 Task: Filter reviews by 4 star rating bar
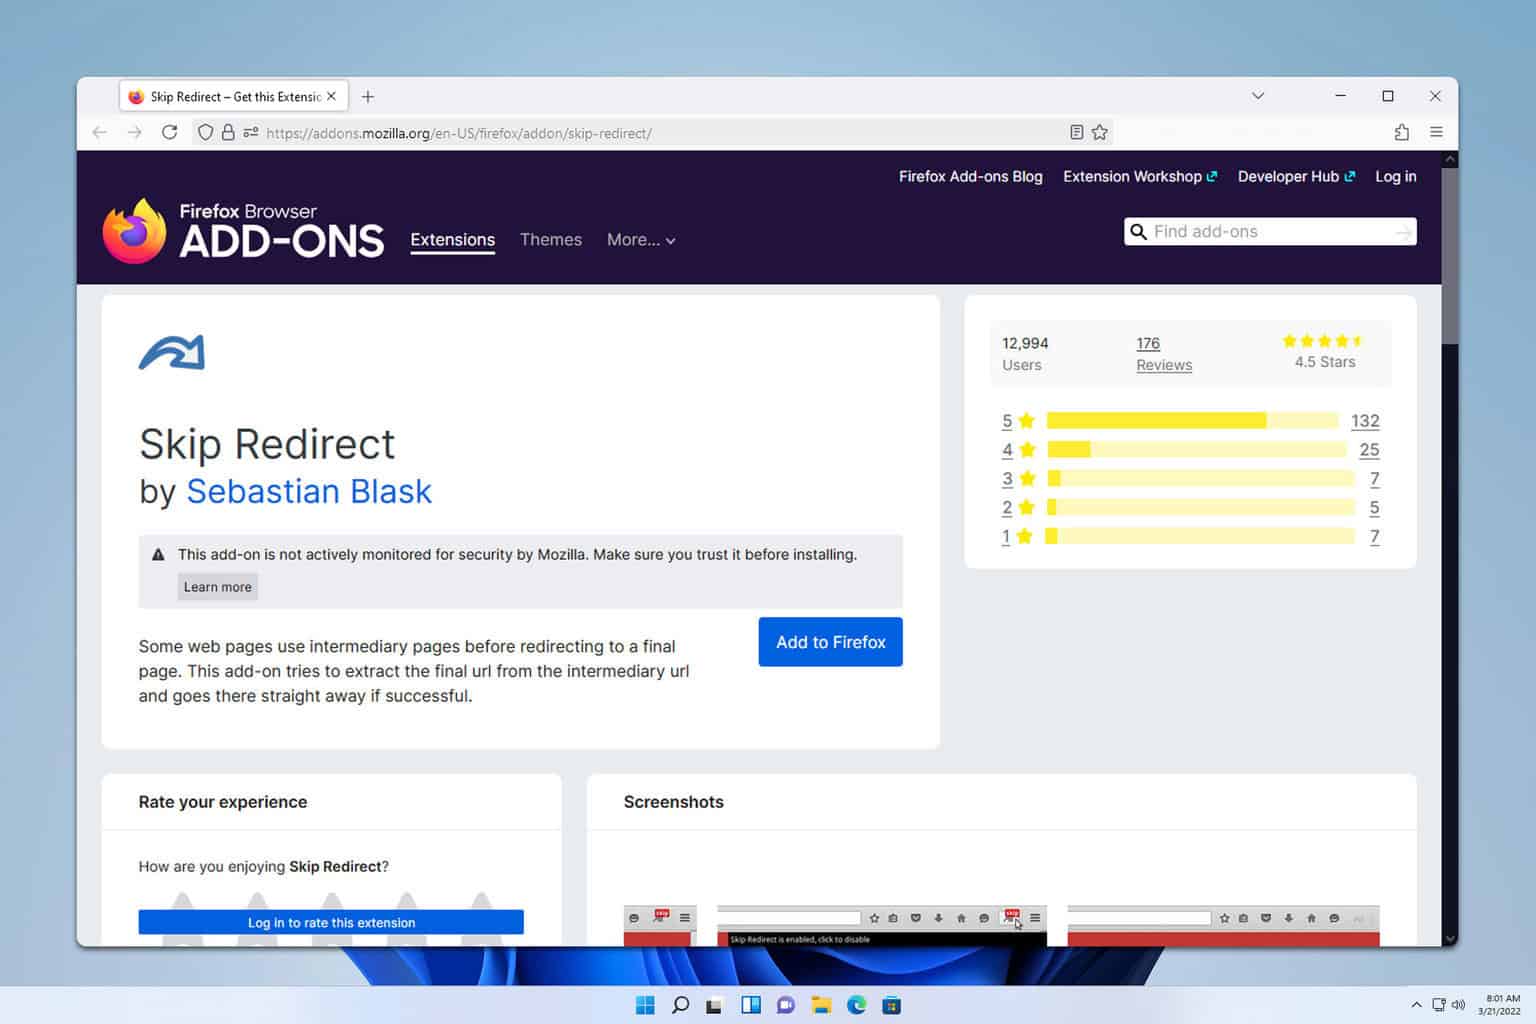pos(1196,450)
